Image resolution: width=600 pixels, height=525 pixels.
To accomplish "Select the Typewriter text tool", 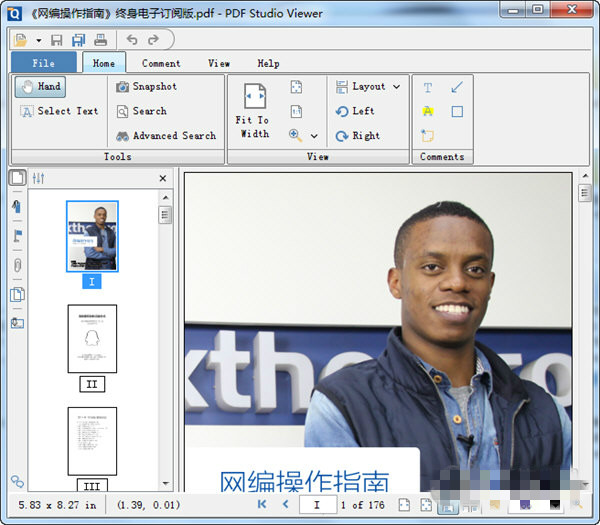I will point(428,88).
